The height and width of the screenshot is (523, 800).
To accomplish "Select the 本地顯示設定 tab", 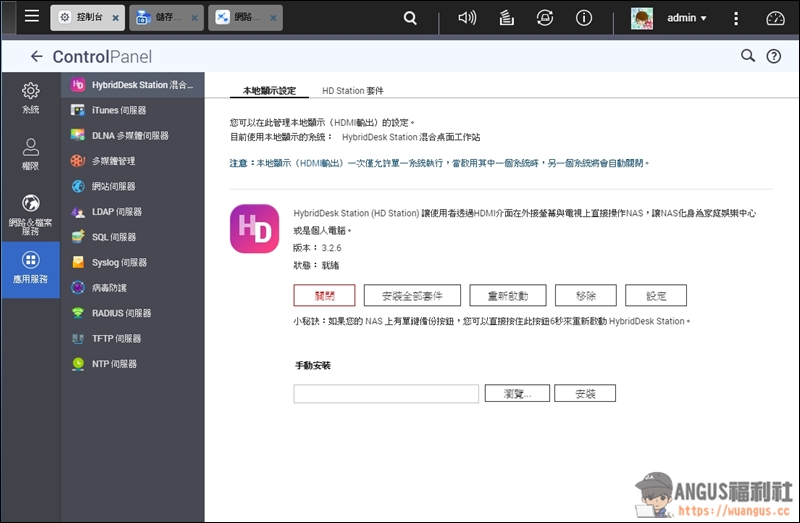I will tap(263, 91).
